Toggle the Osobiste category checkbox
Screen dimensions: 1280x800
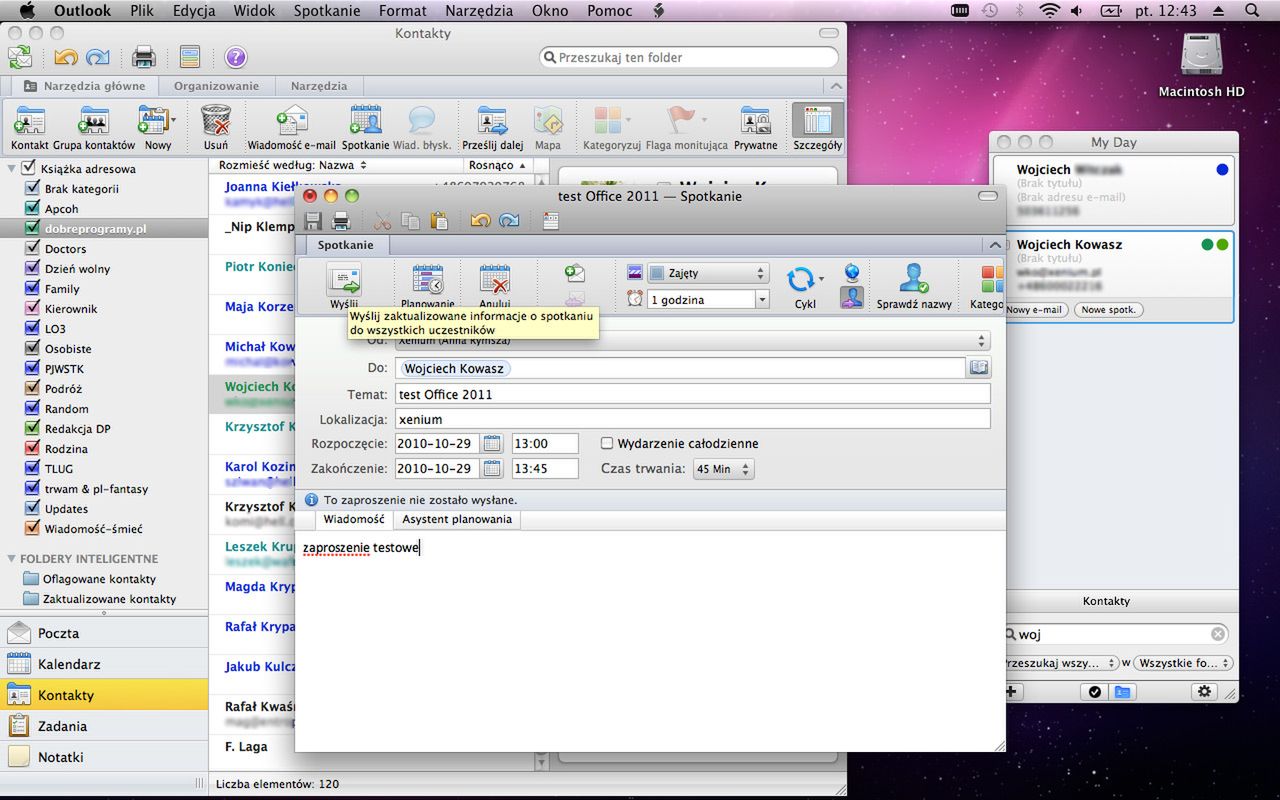[34, 348]
